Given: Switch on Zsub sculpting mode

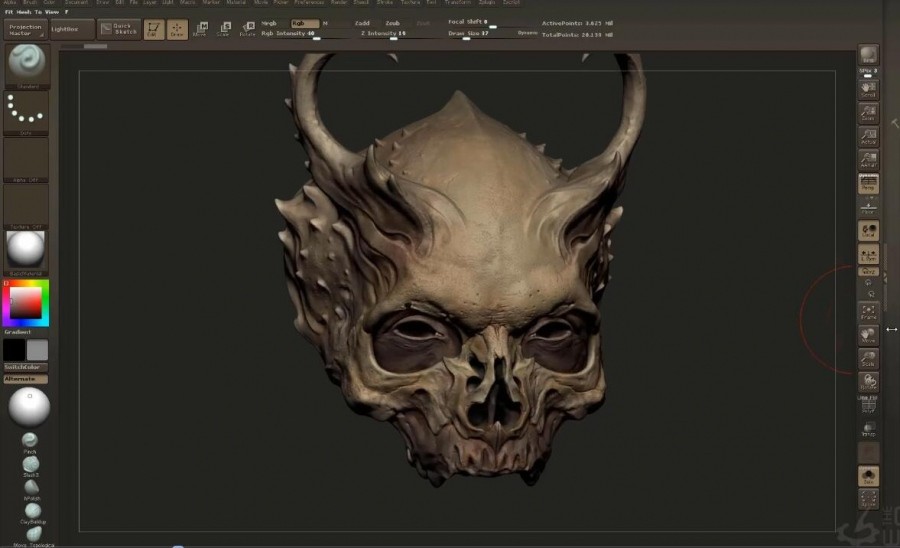Looking at the screenshot, I should click(x=393, y=24).
